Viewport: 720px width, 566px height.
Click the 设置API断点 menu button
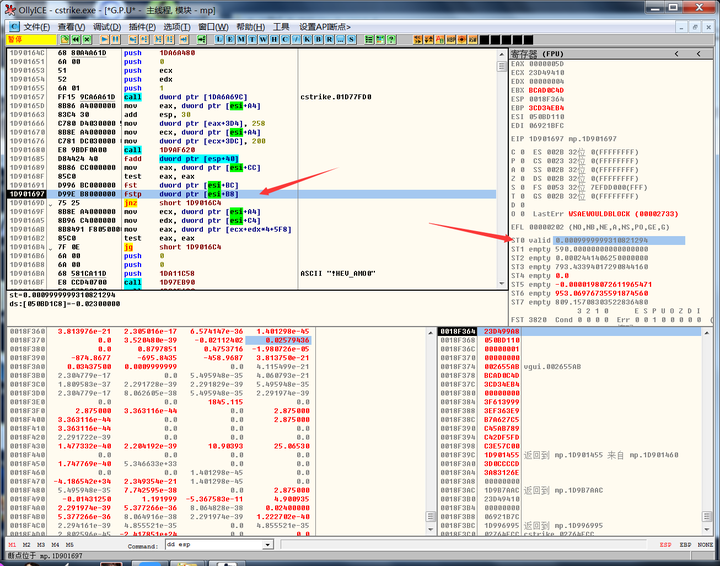326,26
